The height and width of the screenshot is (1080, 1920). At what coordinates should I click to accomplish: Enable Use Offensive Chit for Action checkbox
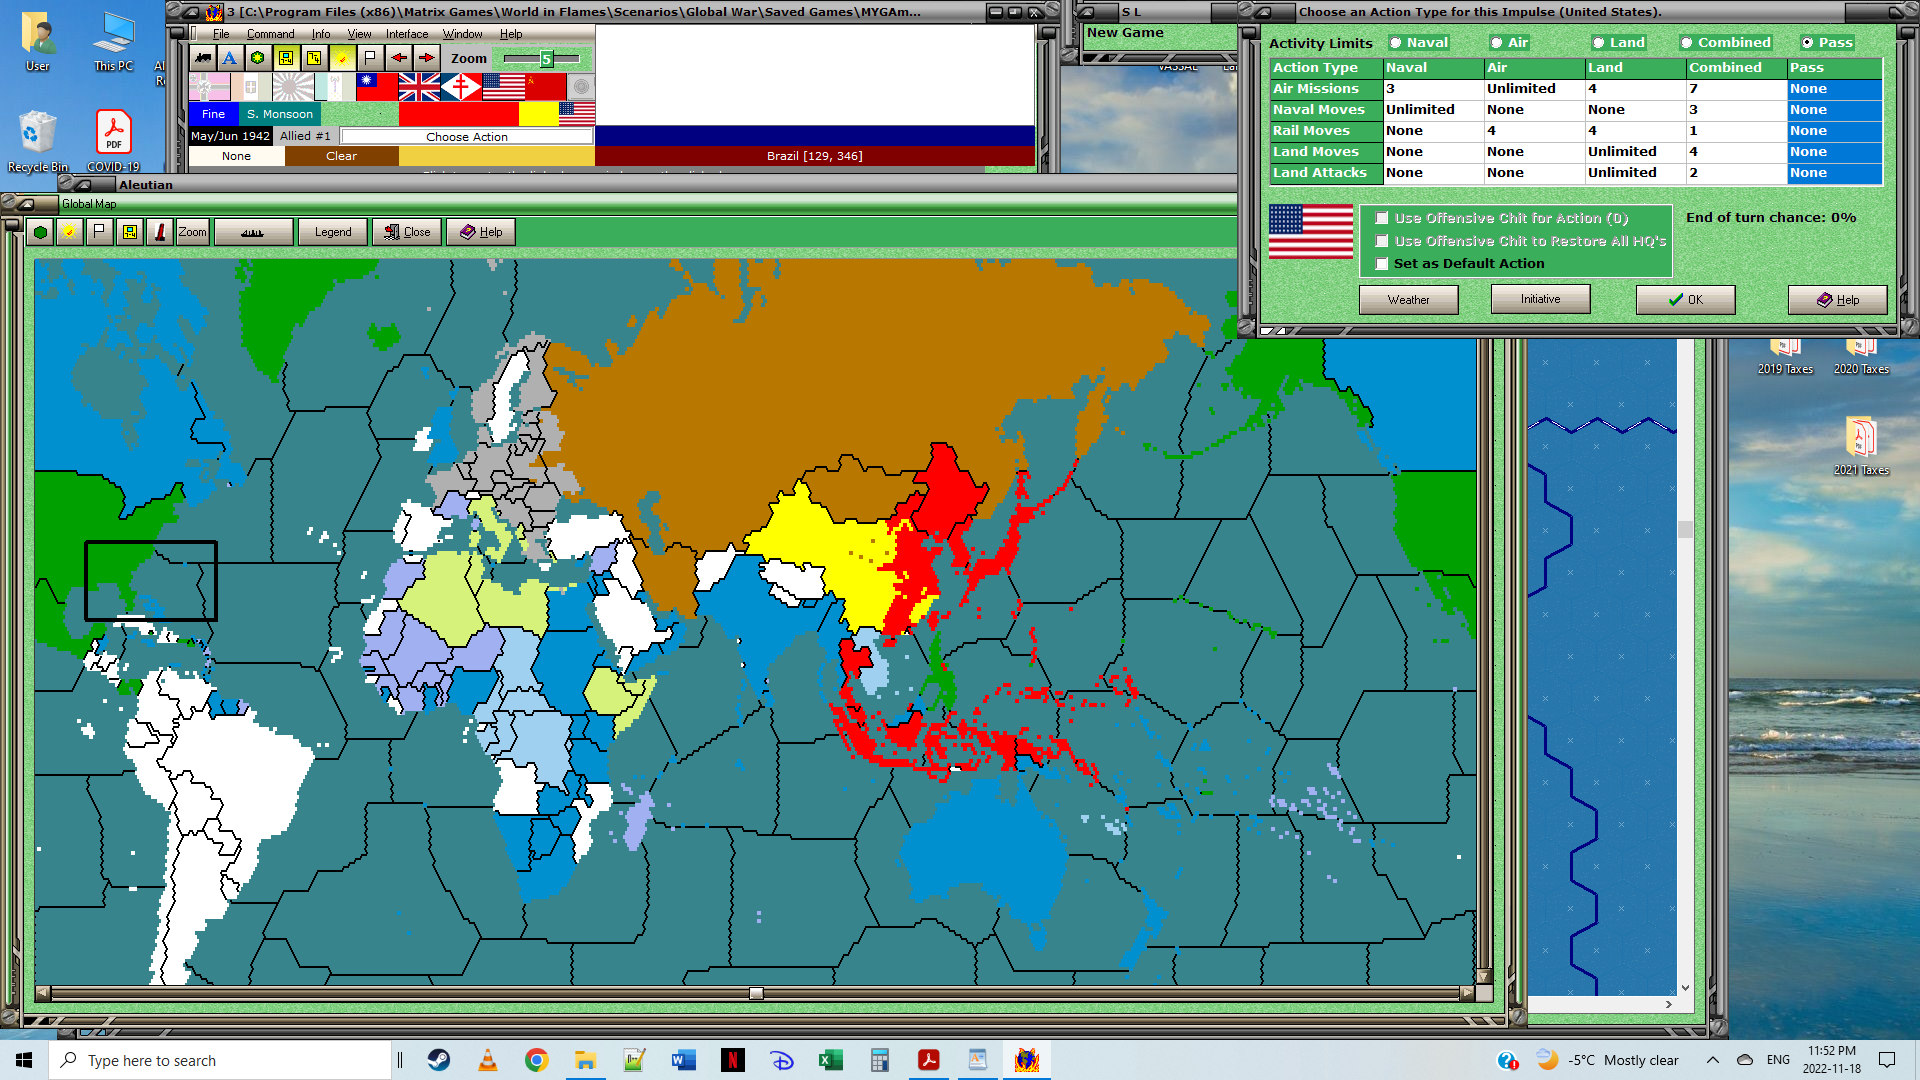pyautogui.click(x=1382, y=218)
